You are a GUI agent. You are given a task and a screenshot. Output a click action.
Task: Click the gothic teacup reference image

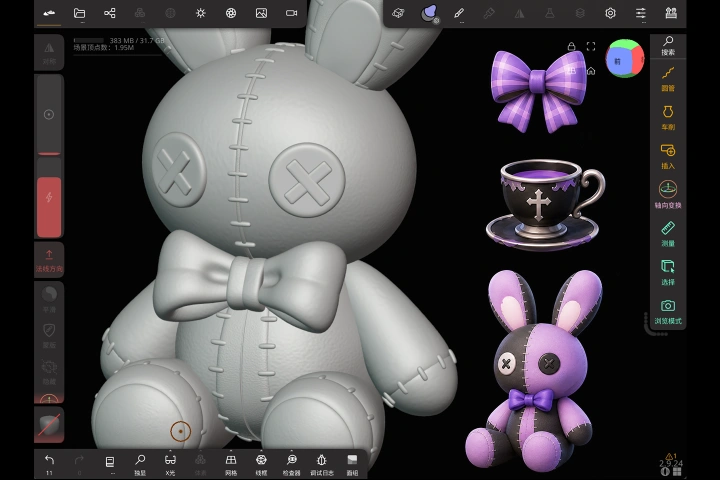coord(545,203)
